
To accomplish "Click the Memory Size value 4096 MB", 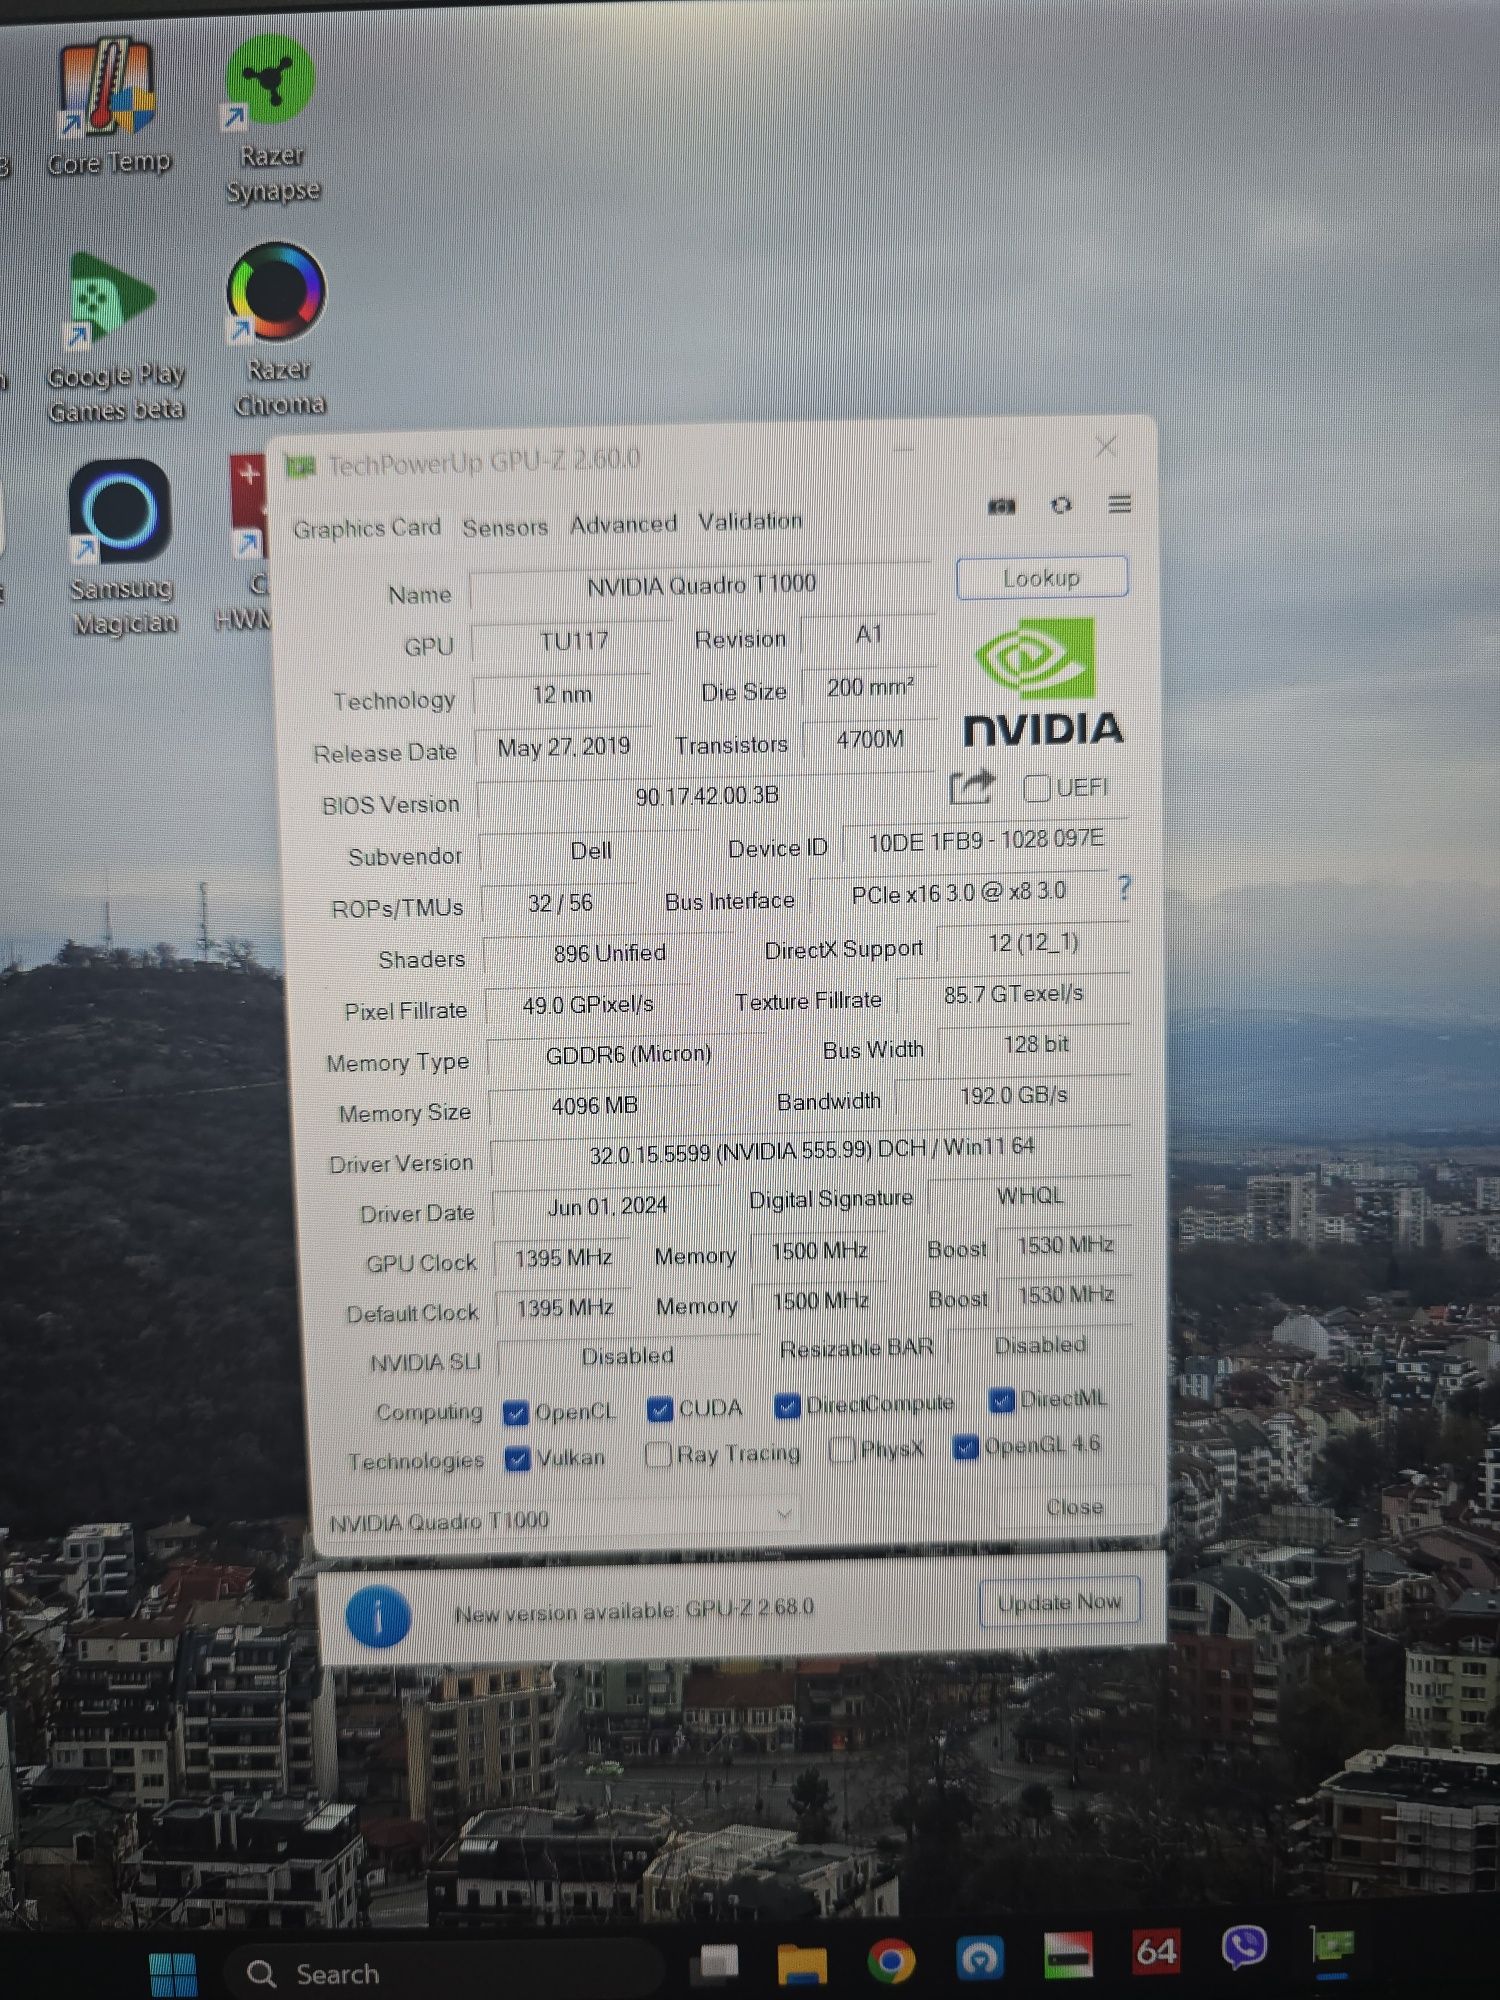I will [594, 1106].
